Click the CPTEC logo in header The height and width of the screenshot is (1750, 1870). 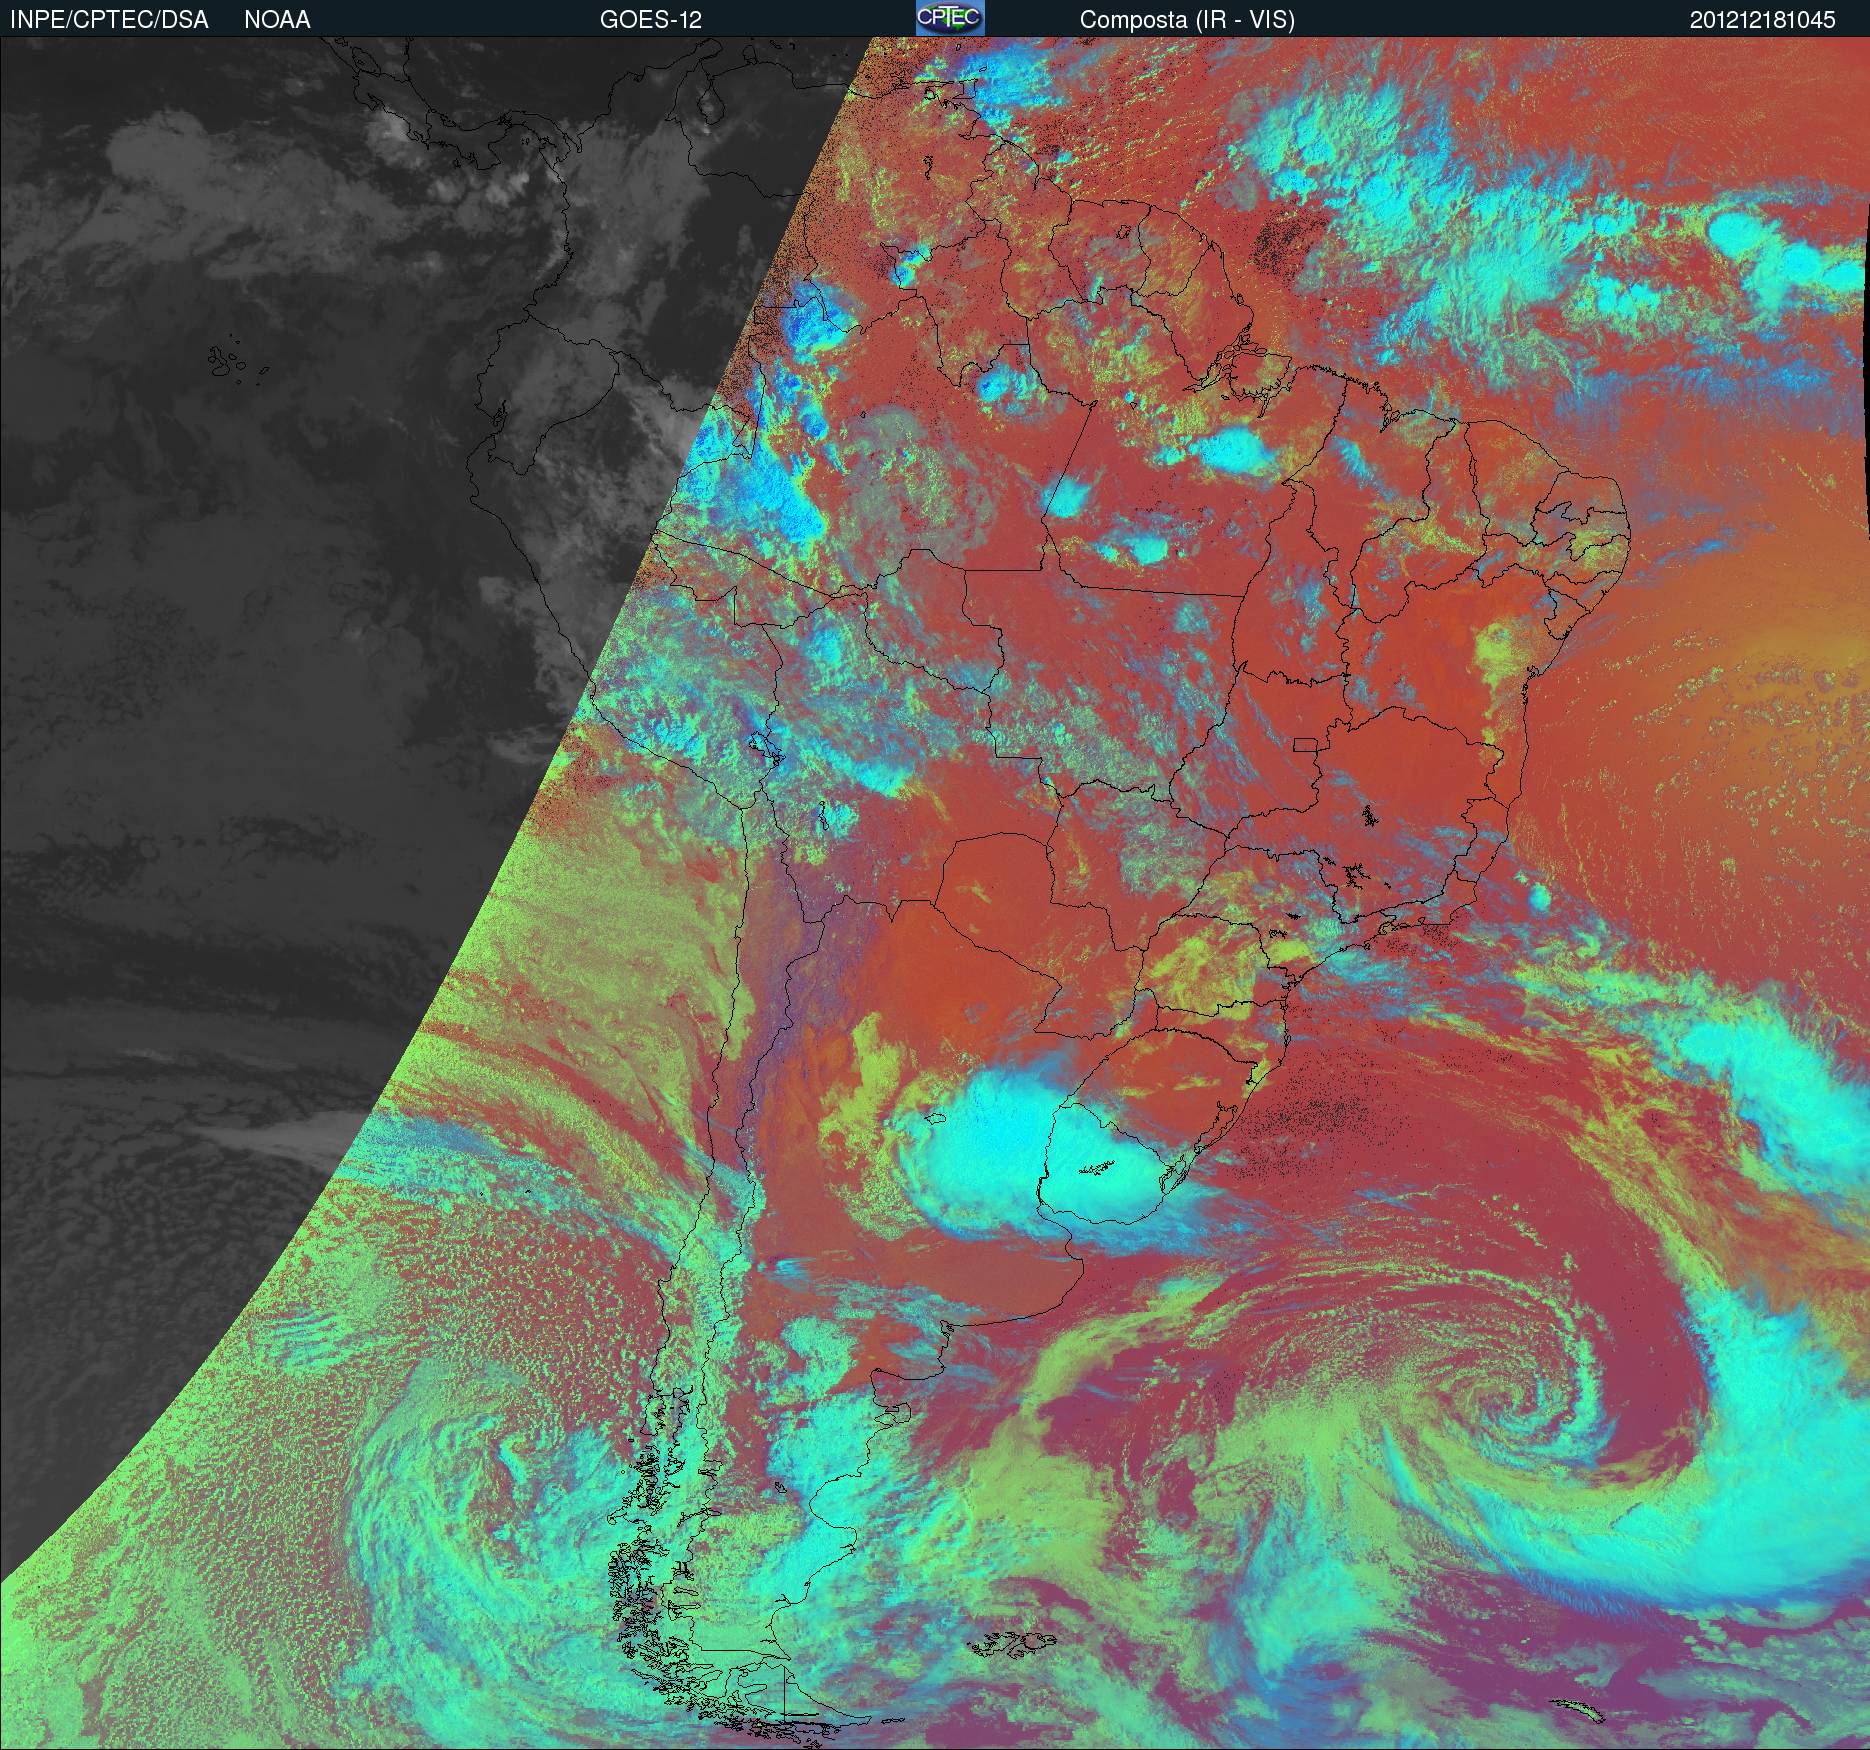click(950, 18)
